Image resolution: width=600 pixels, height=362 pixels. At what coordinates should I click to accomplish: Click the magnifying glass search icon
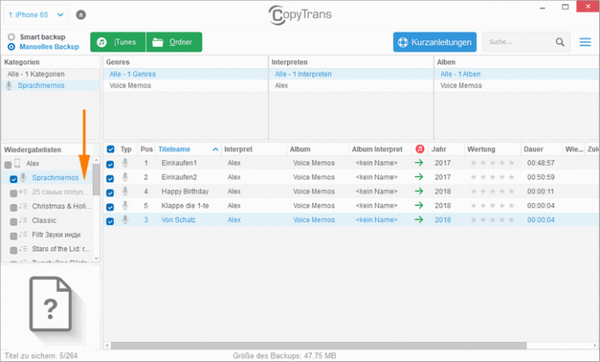point(560,42)
